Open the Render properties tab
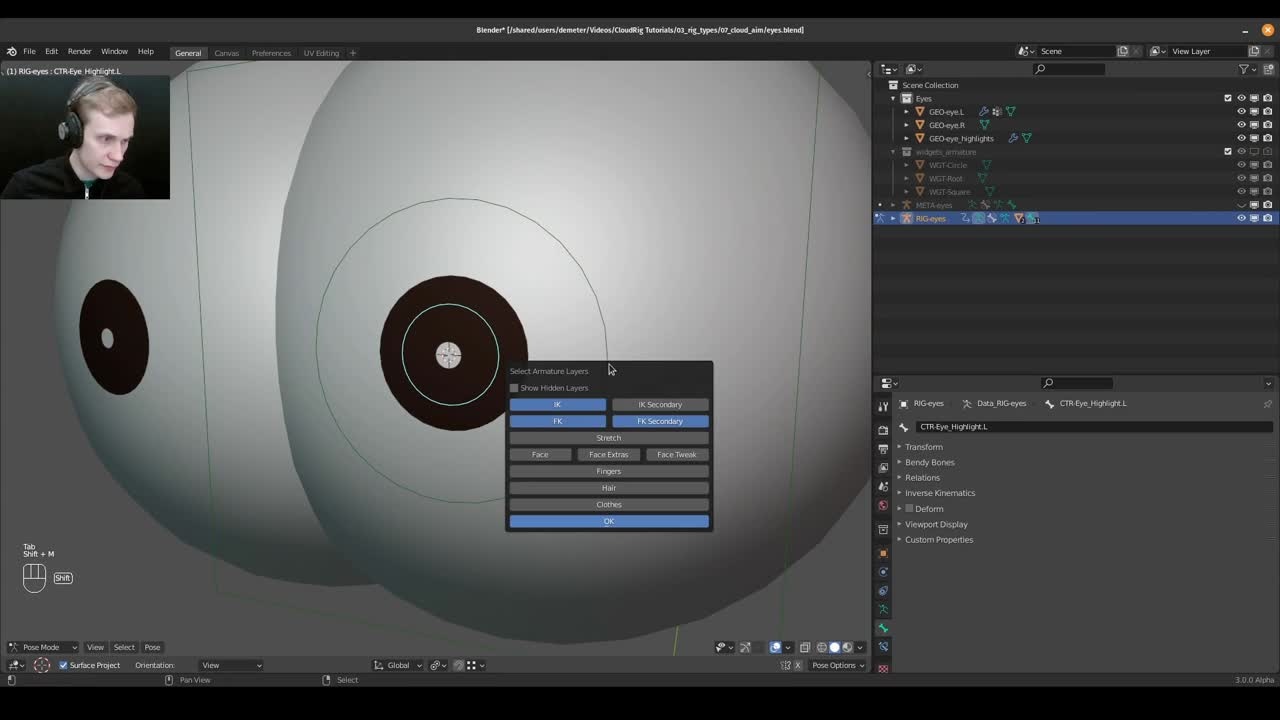Screen dimensions: 1280x720 click(x=883, y=429)
